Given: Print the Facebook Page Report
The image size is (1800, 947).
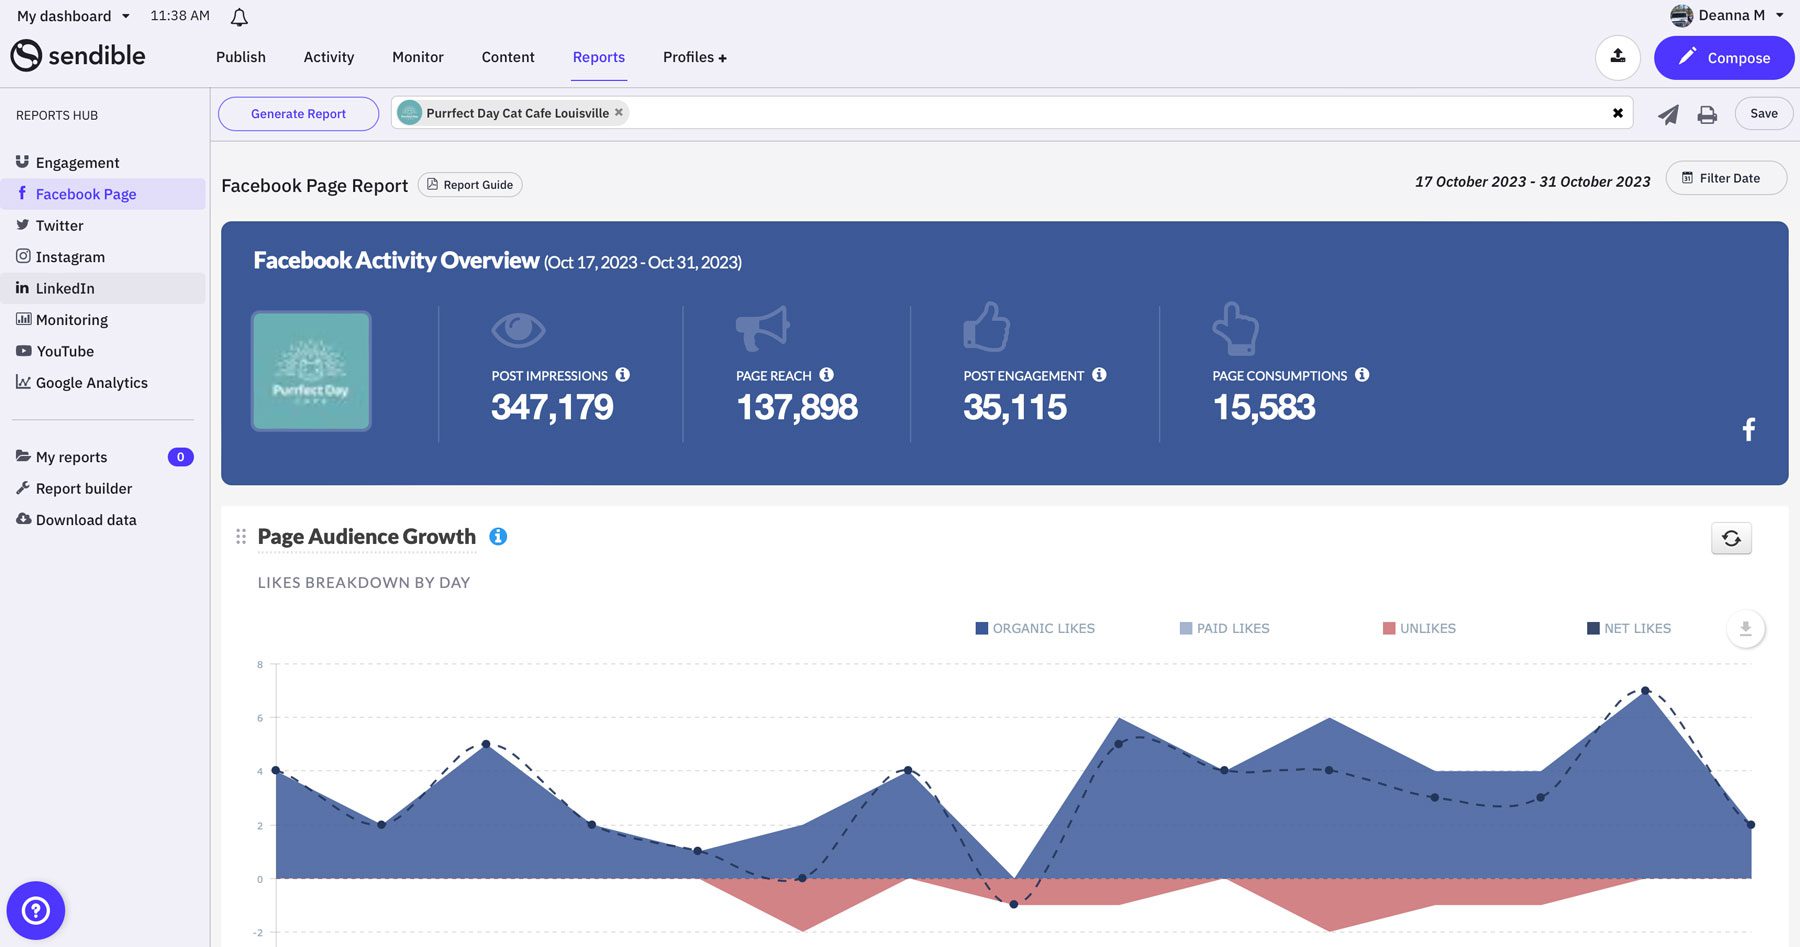Looking at the screenshot, I should pos(1707,113).
